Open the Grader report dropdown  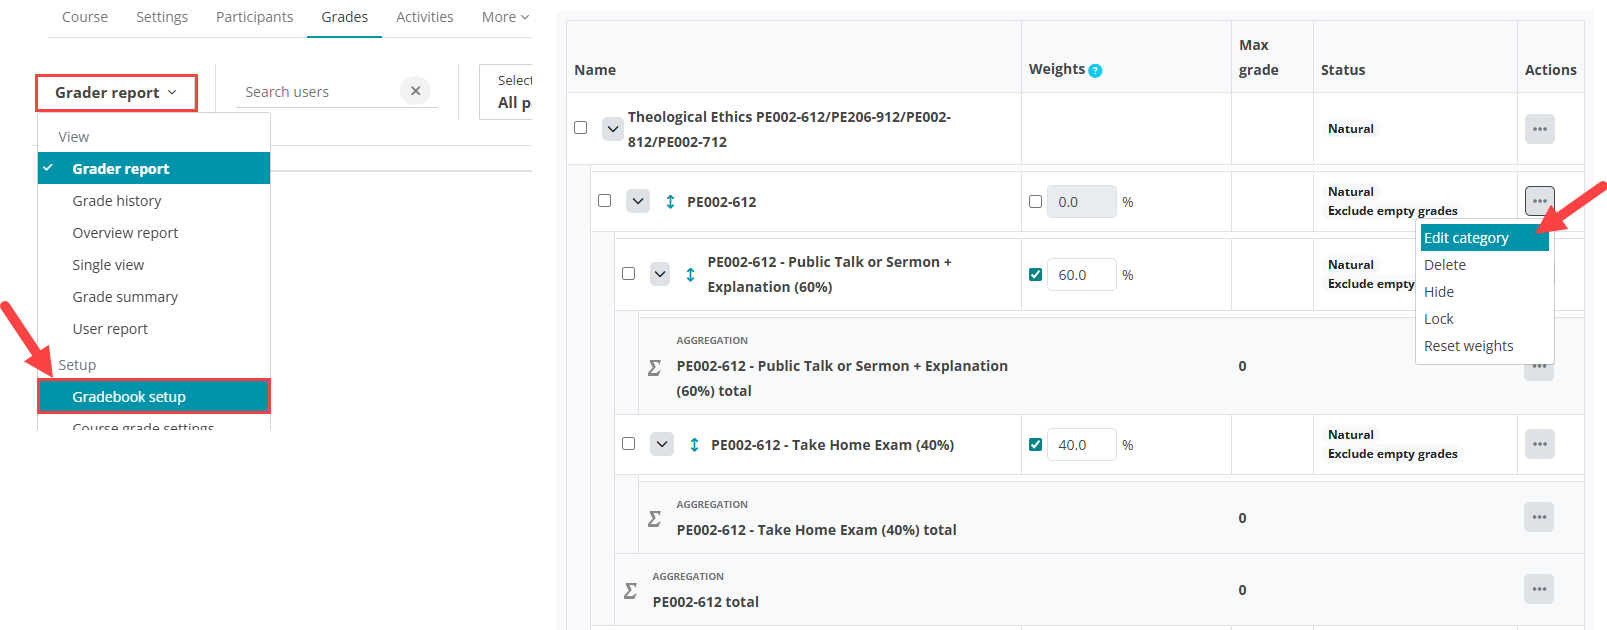(116, 93)
